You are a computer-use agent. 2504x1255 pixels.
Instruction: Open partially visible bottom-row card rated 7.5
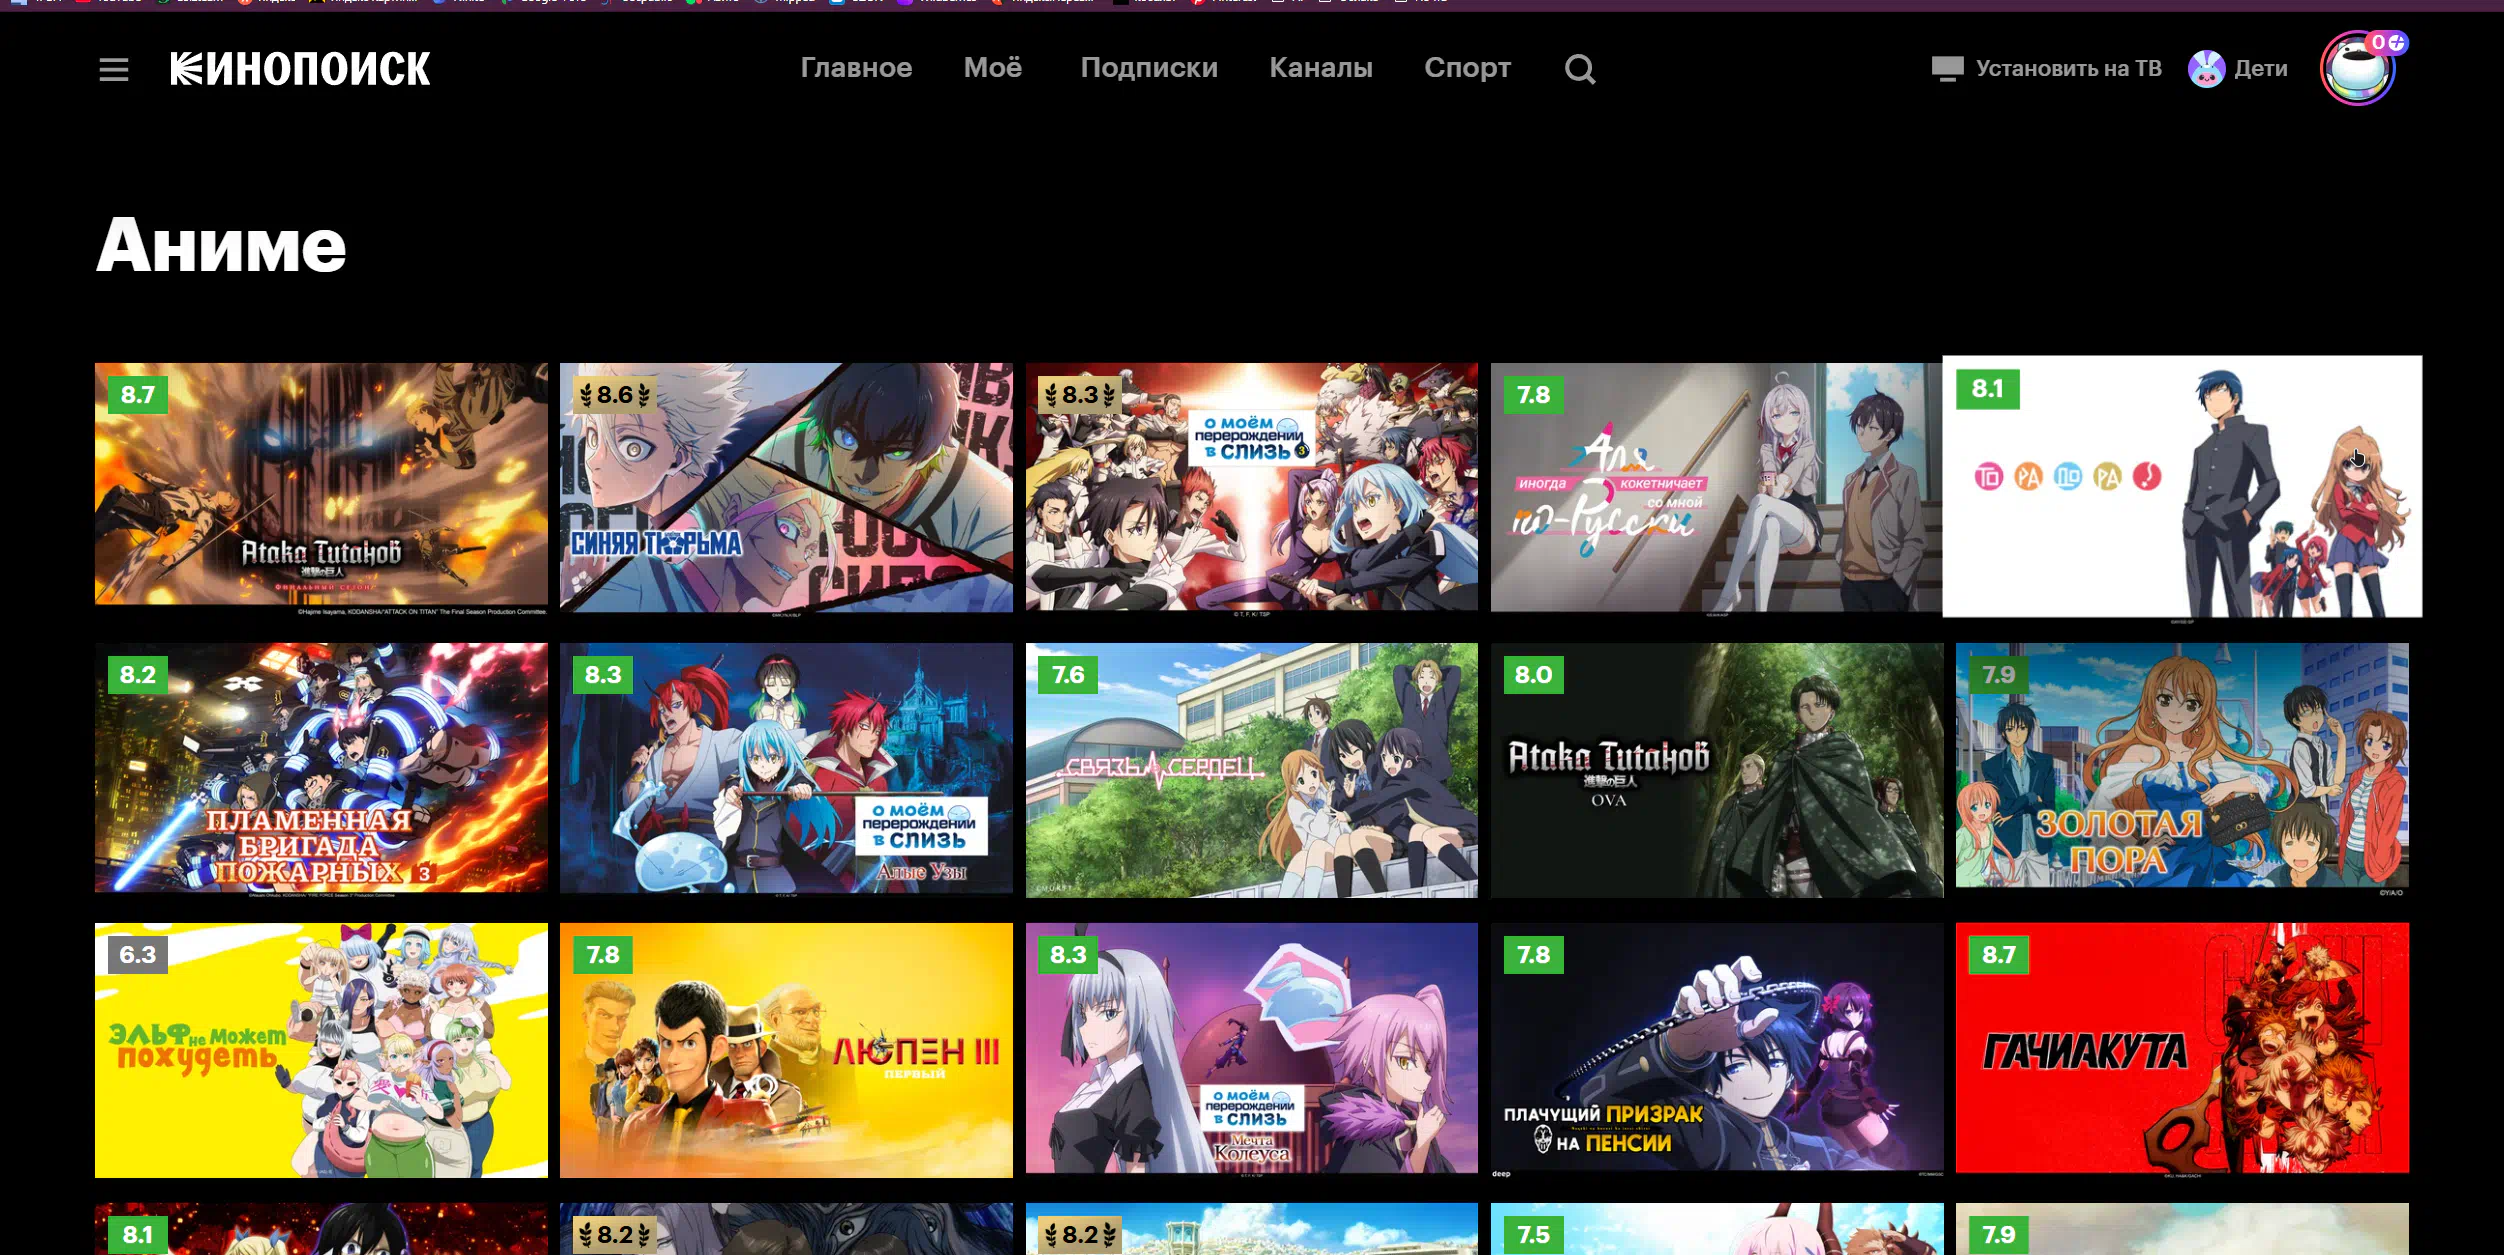tap(1717, 1229)
